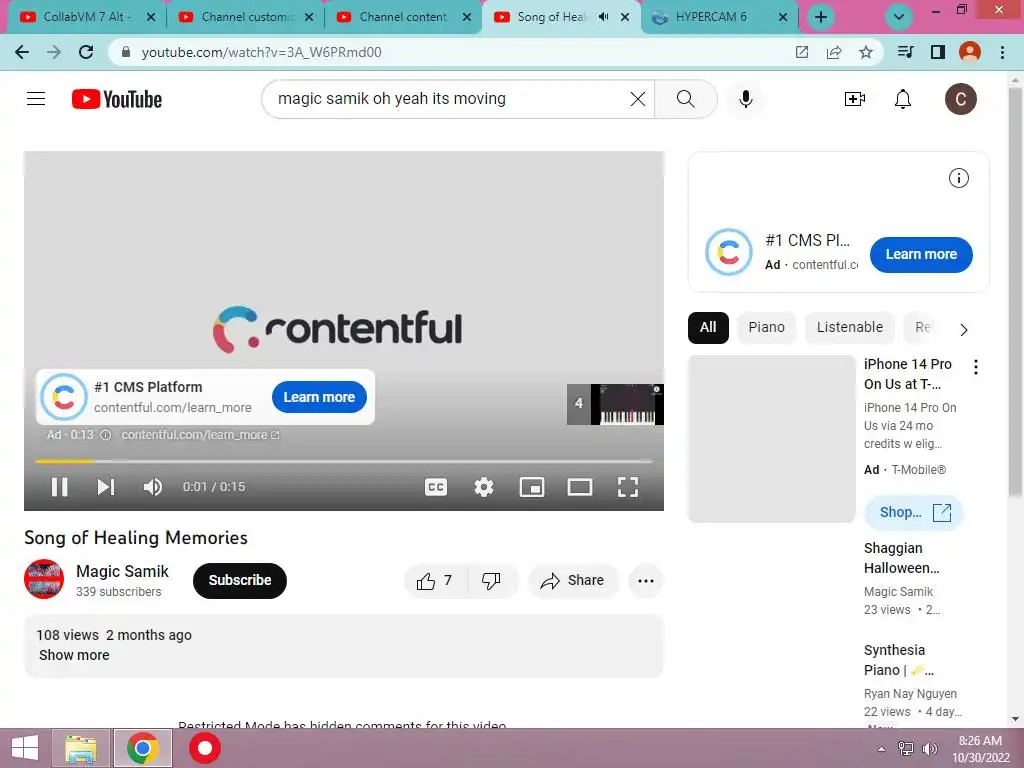Select the All filter chip
Viewport: 1024px width, 768px height.
[708, 327]
